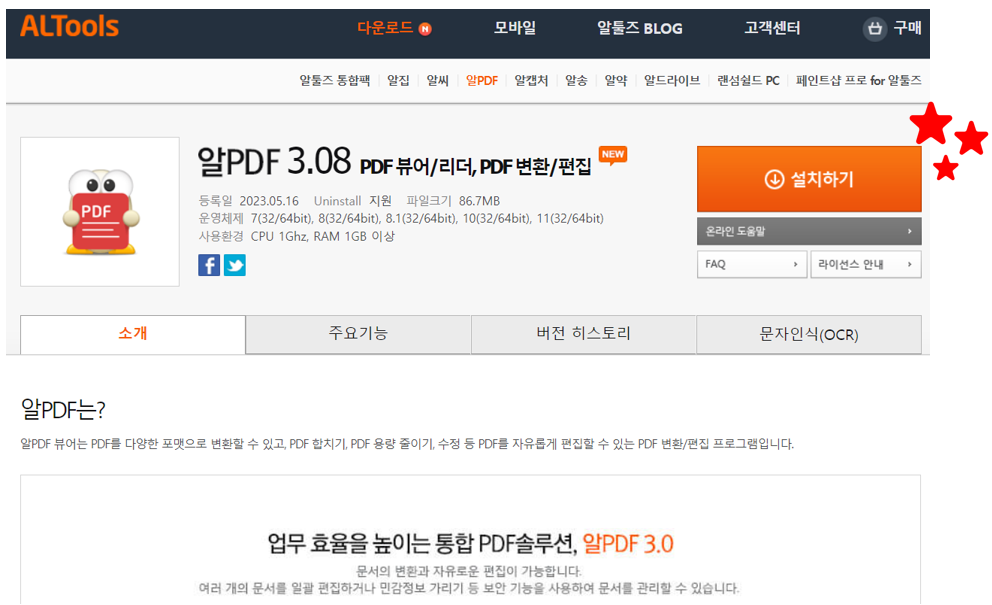Viewport: 992px width, 605px height.
Task: Click the 등록일 2023.05.16 text
Action: (x=249, y=201)
